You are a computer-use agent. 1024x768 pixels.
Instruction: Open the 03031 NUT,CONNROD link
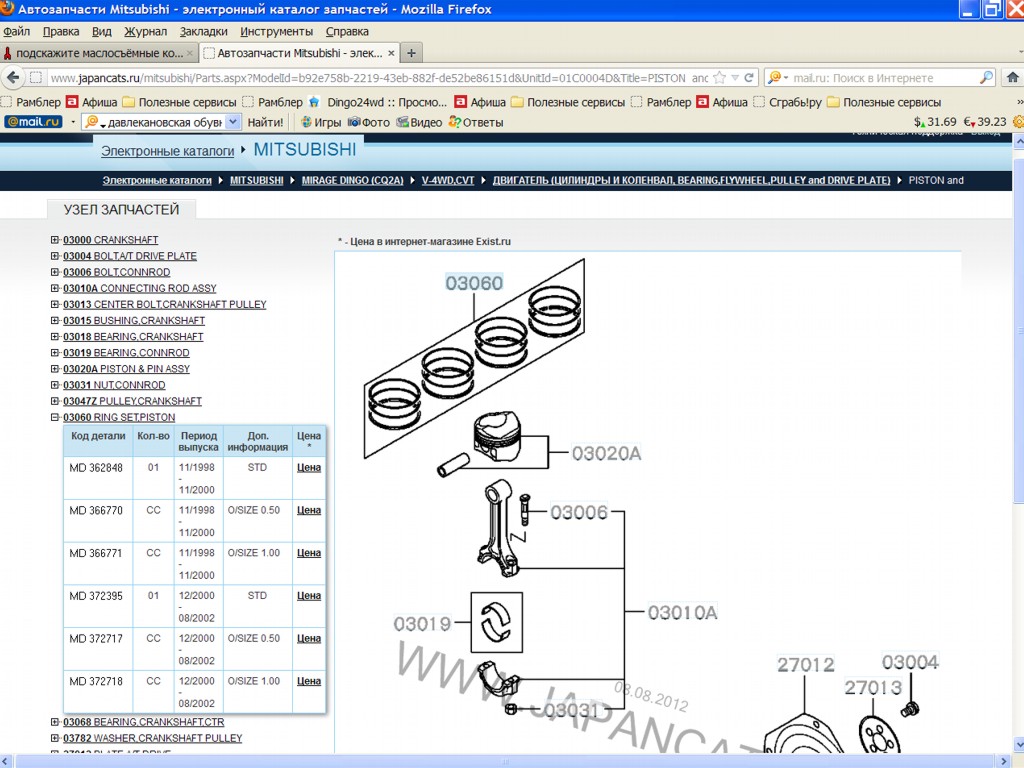click(114, 385)
